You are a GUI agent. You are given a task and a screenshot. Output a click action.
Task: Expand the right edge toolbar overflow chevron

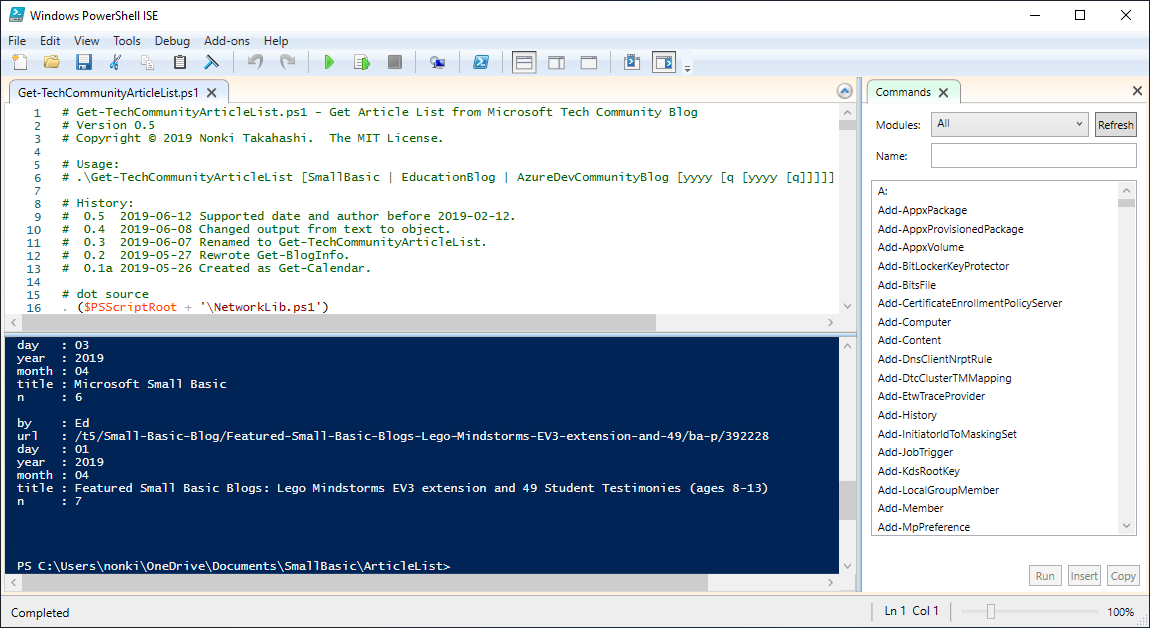687,66
